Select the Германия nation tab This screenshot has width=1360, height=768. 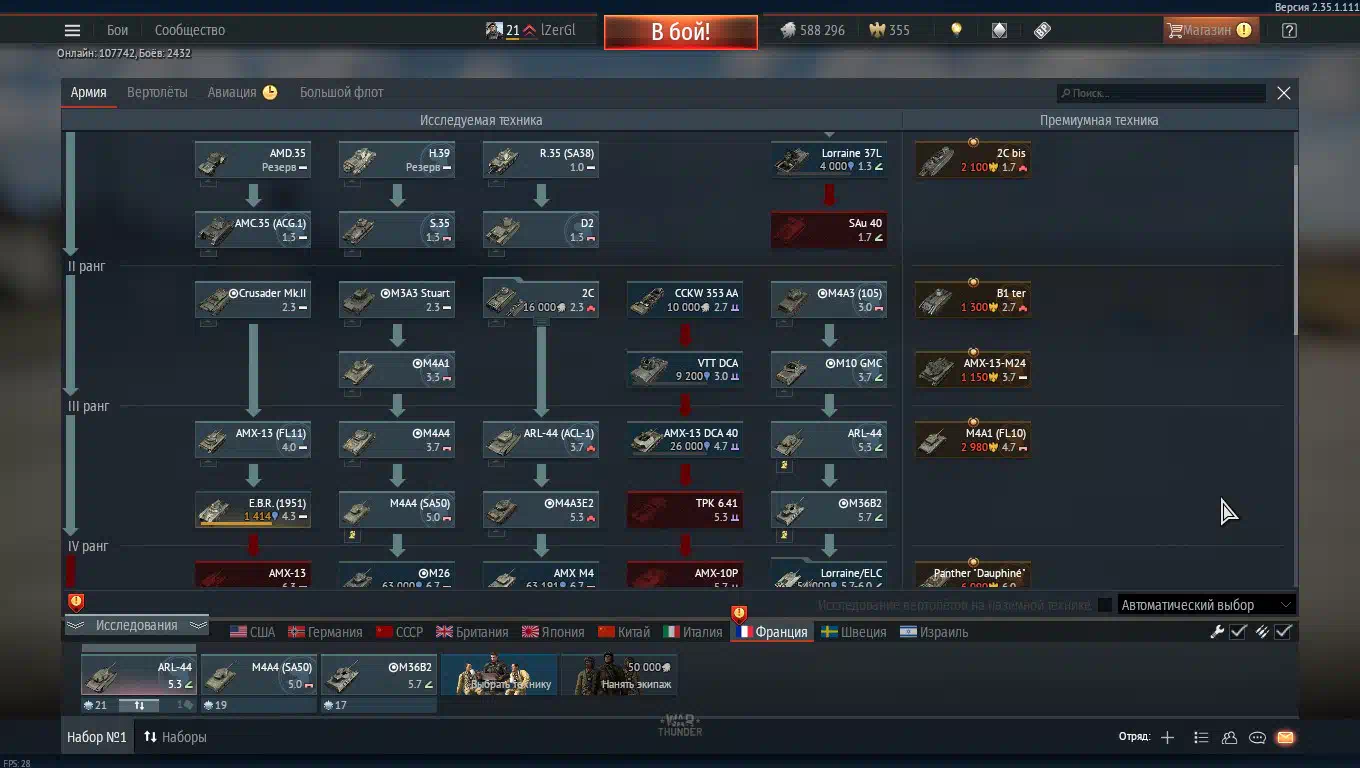[325, 632]
